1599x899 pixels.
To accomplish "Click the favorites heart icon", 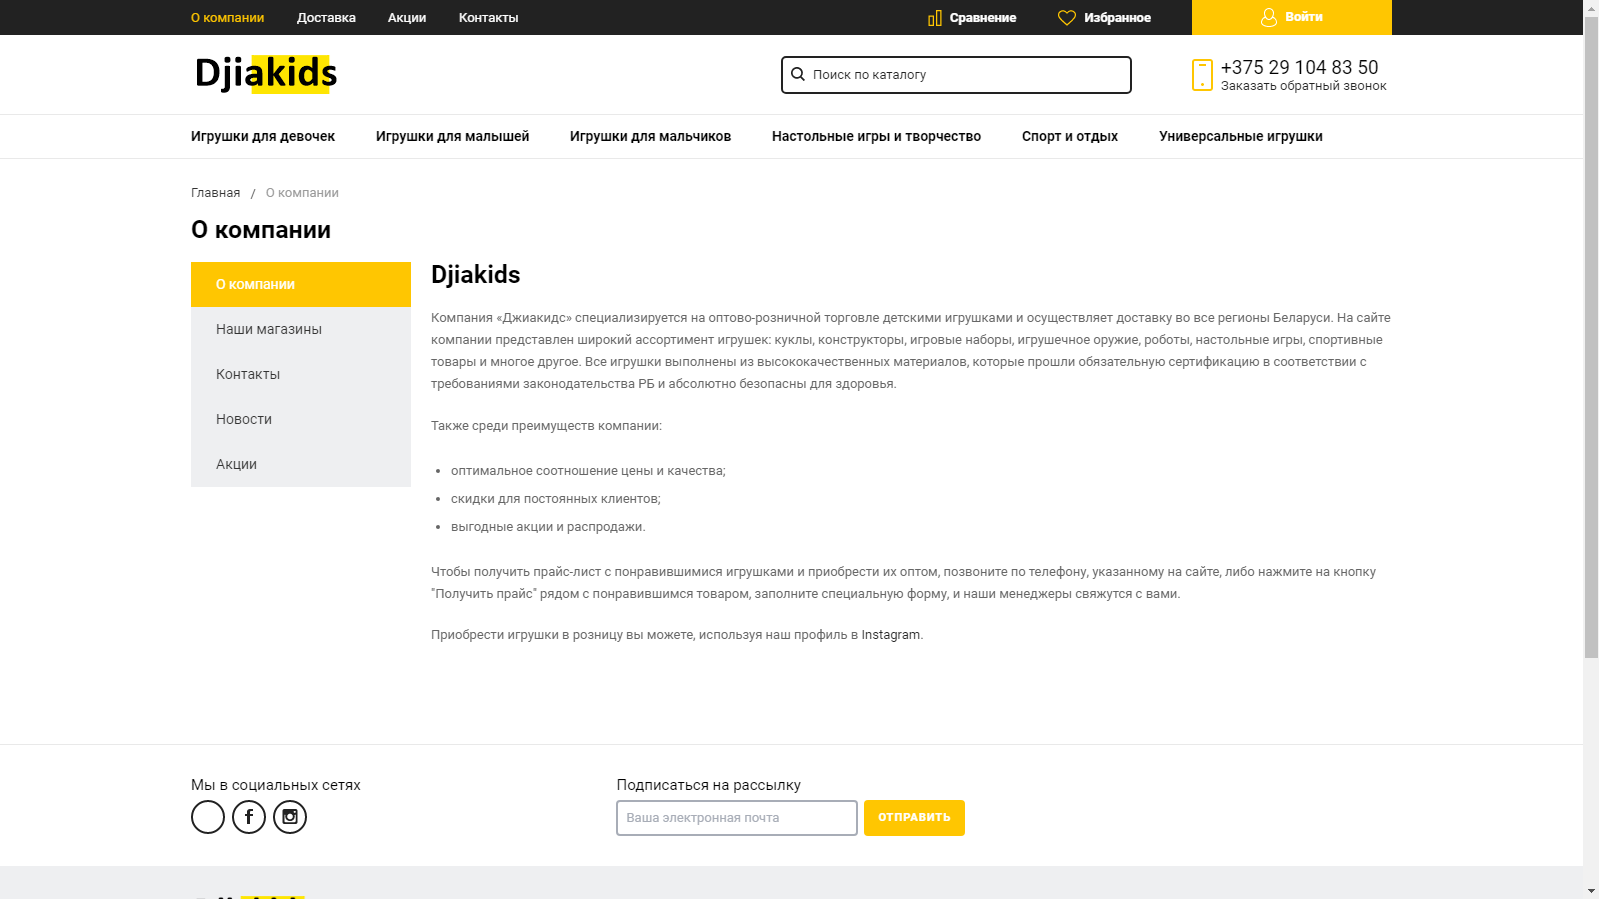I will pyautogui.click(x=1067, y=18).
